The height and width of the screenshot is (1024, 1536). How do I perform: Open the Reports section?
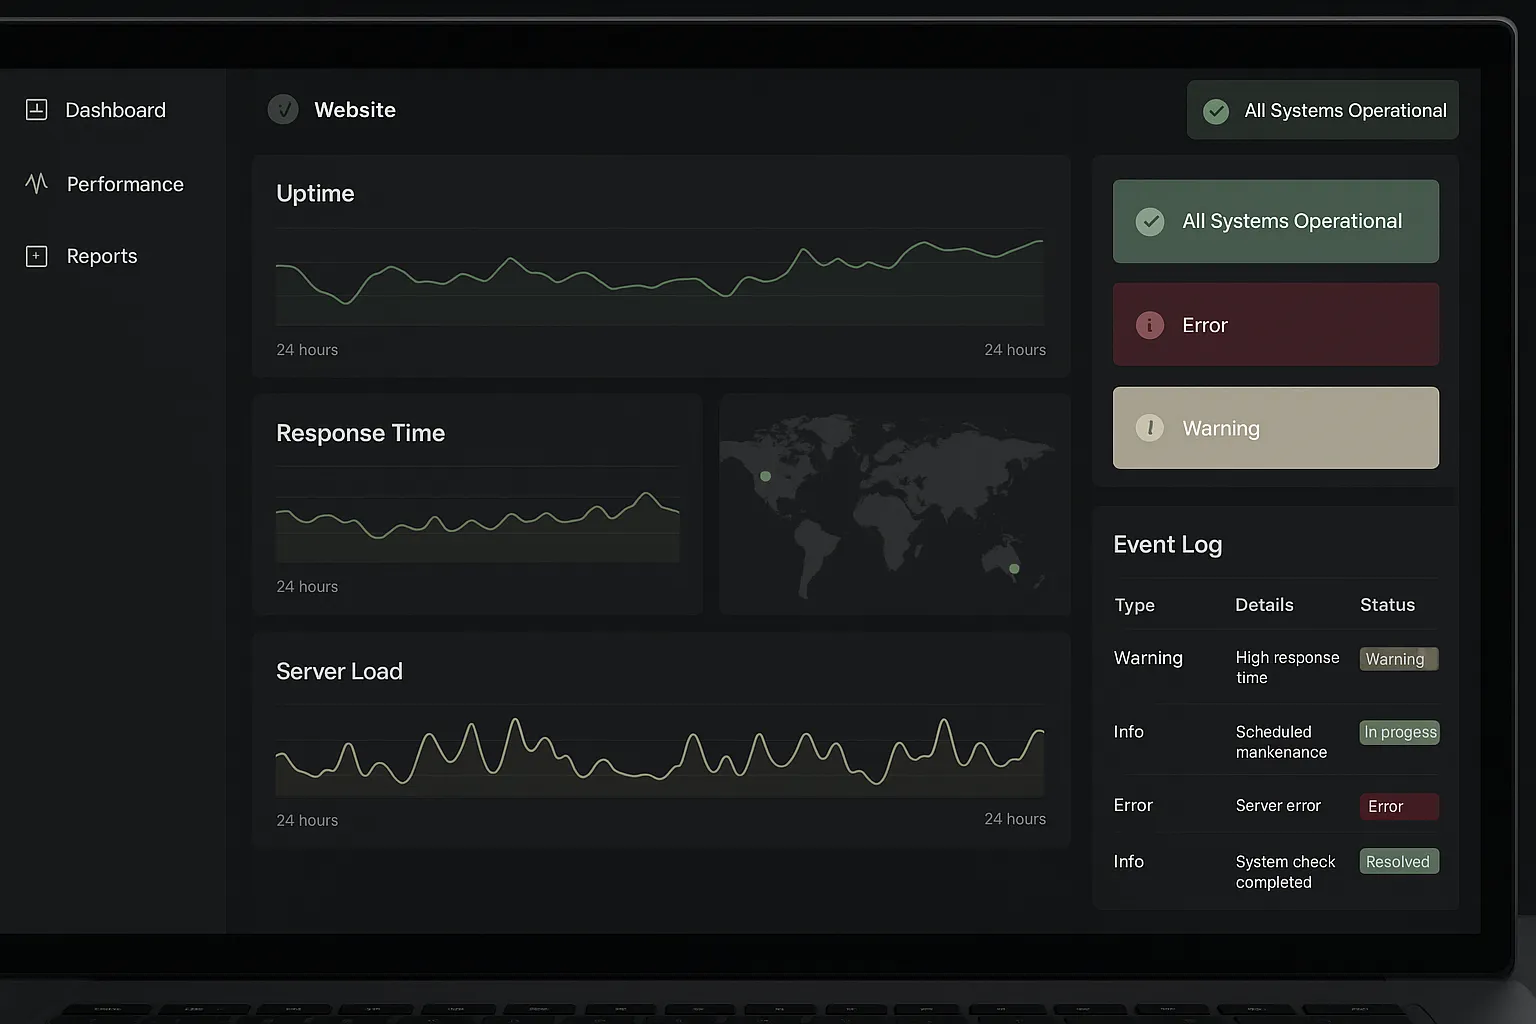click(x=81, y=256)
